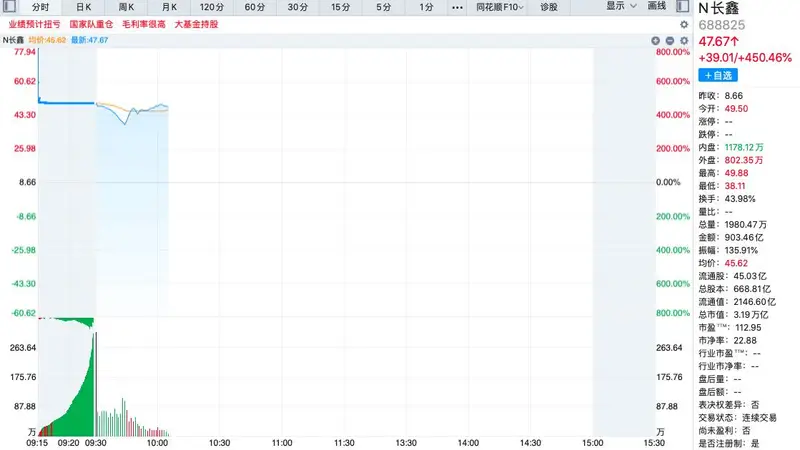Click the 市盈 112.95 value
The height and width of the screenshot is (450, 800).
click(x=748, y=328)
